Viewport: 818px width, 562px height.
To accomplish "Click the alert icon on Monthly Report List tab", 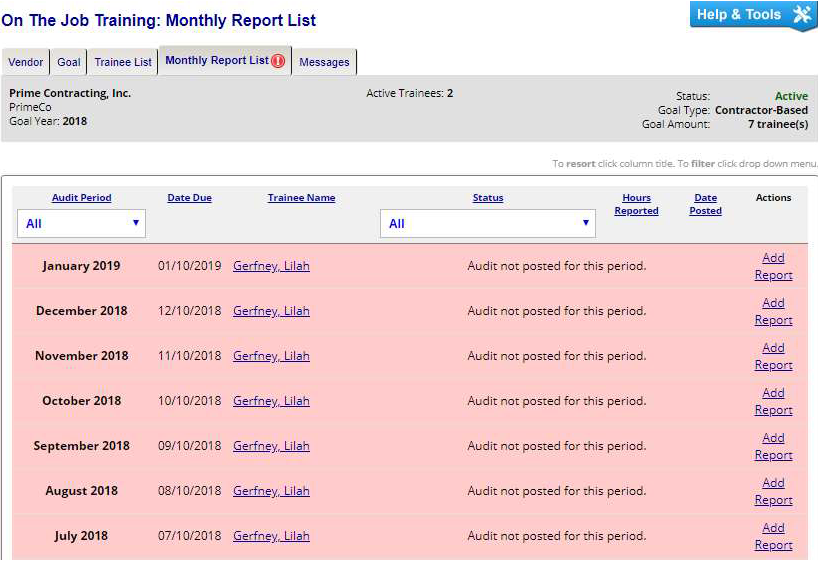I will (x=278, y=61).
